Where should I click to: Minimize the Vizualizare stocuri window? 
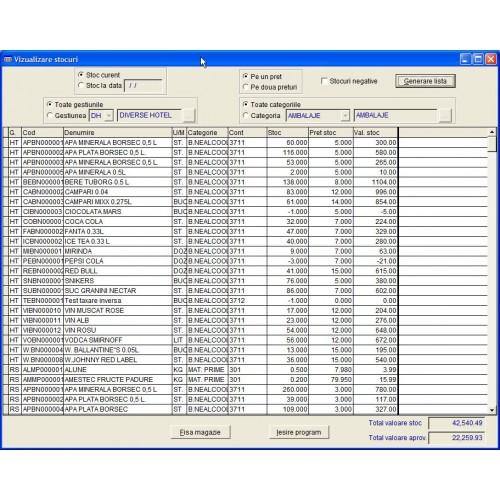[465, 59]
